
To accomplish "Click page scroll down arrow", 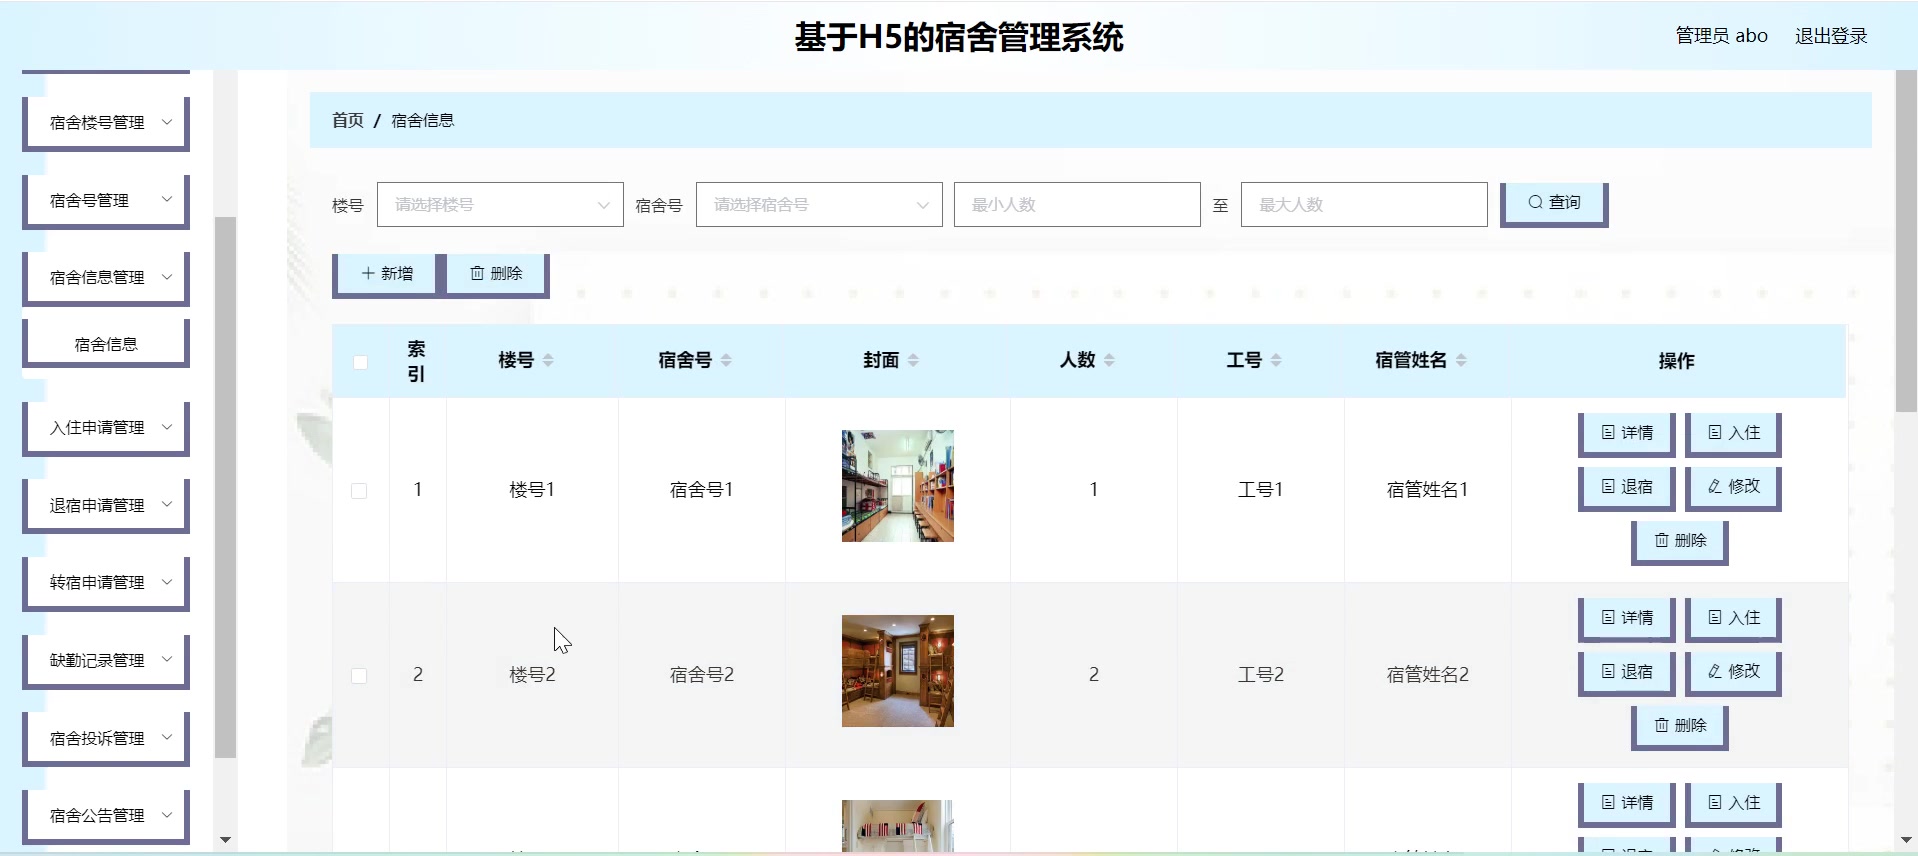I will (x=1906, y=840).
